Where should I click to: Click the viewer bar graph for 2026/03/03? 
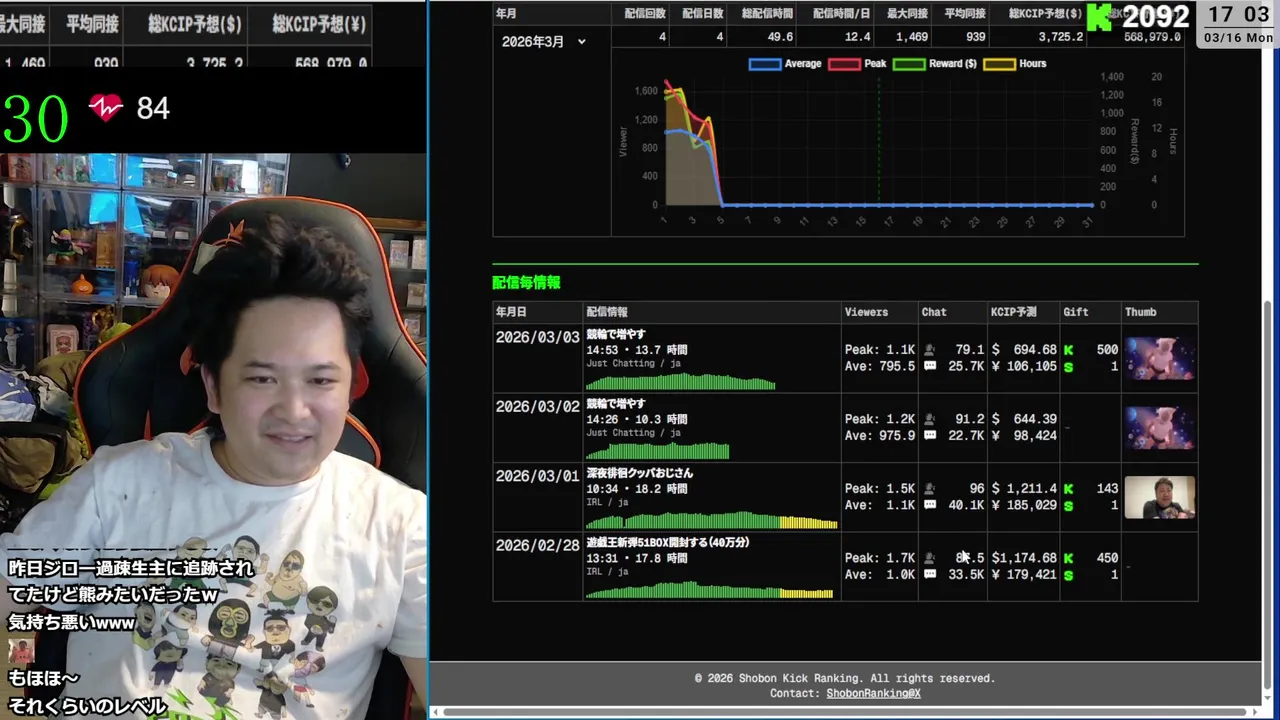[x=680, y=381]
